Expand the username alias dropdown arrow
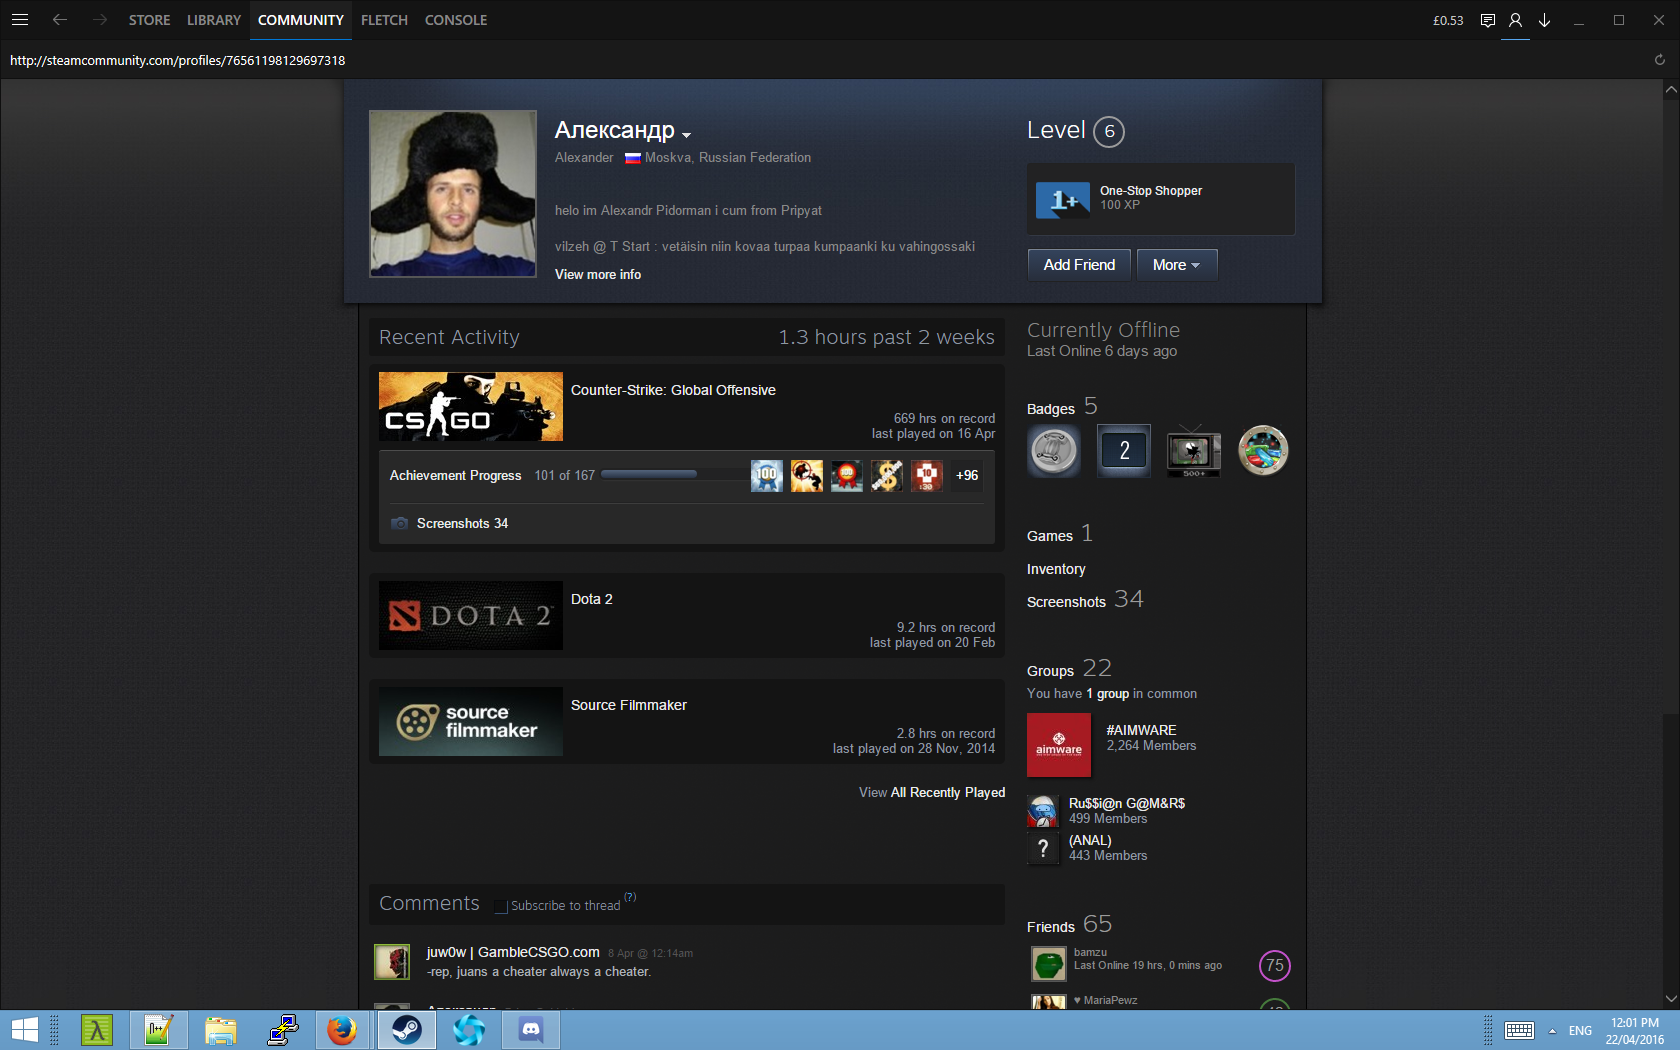Screen dimensions: 1680x1050 [686, 135]
